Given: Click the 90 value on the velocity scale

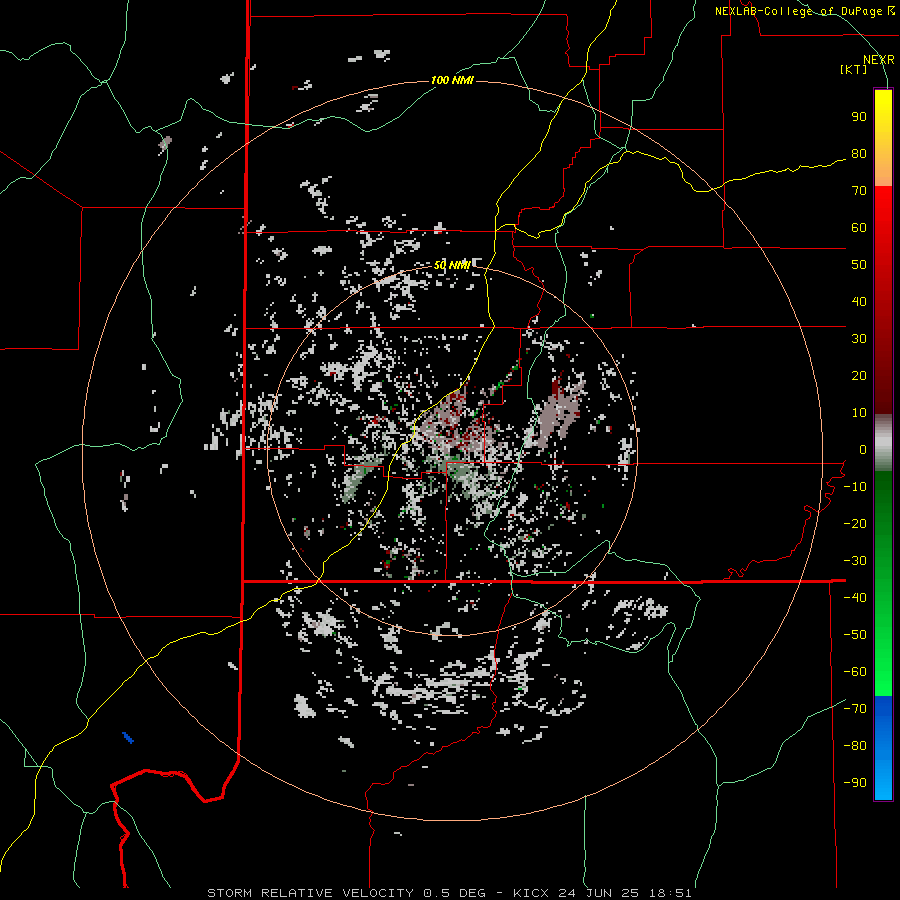Looking at the screenshot, I should coord(859,117).
